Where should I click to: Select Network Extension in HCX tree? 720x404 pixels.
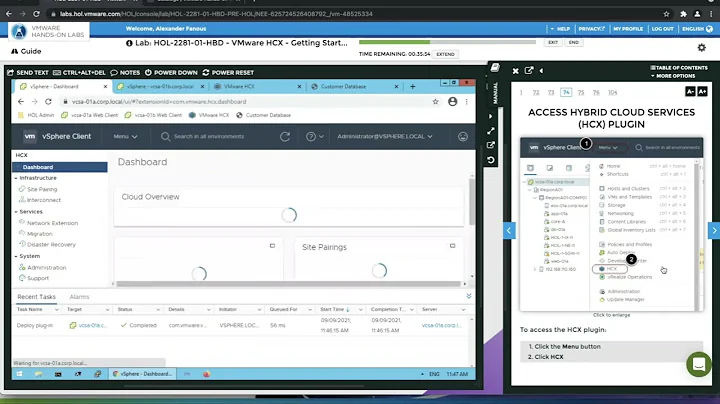point(52,223)
